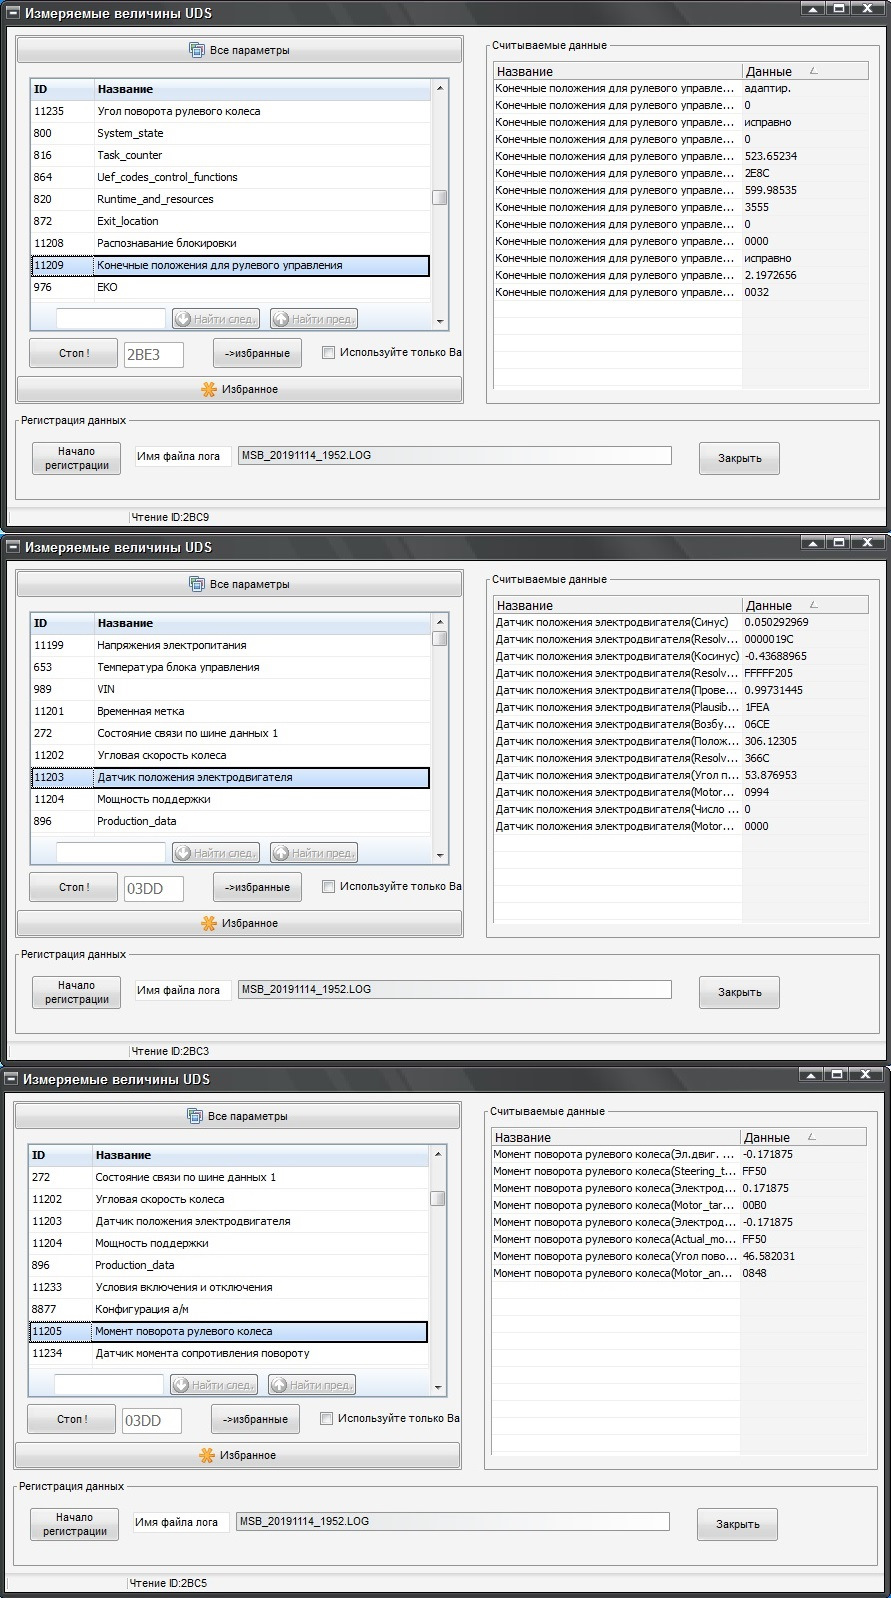Screen dimensions: 891x1598
Task: Click '->избранные' in the middle window
Action: coord(257,887)
